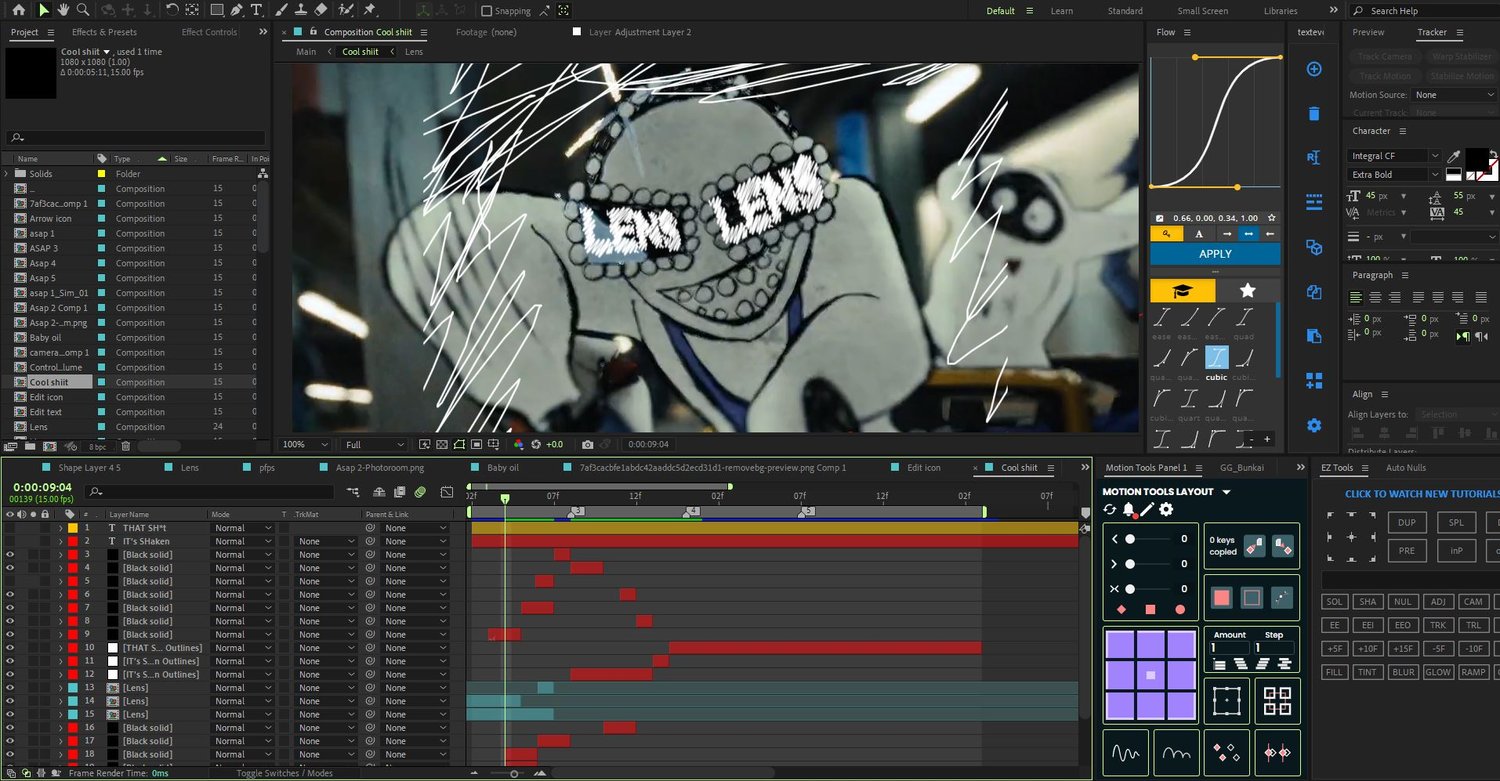This screenshot has height=781, width=1500.
Task: Switch to the GG_Bunkai panel tab
Action: pyautogui.click(x=1244, y=467)
